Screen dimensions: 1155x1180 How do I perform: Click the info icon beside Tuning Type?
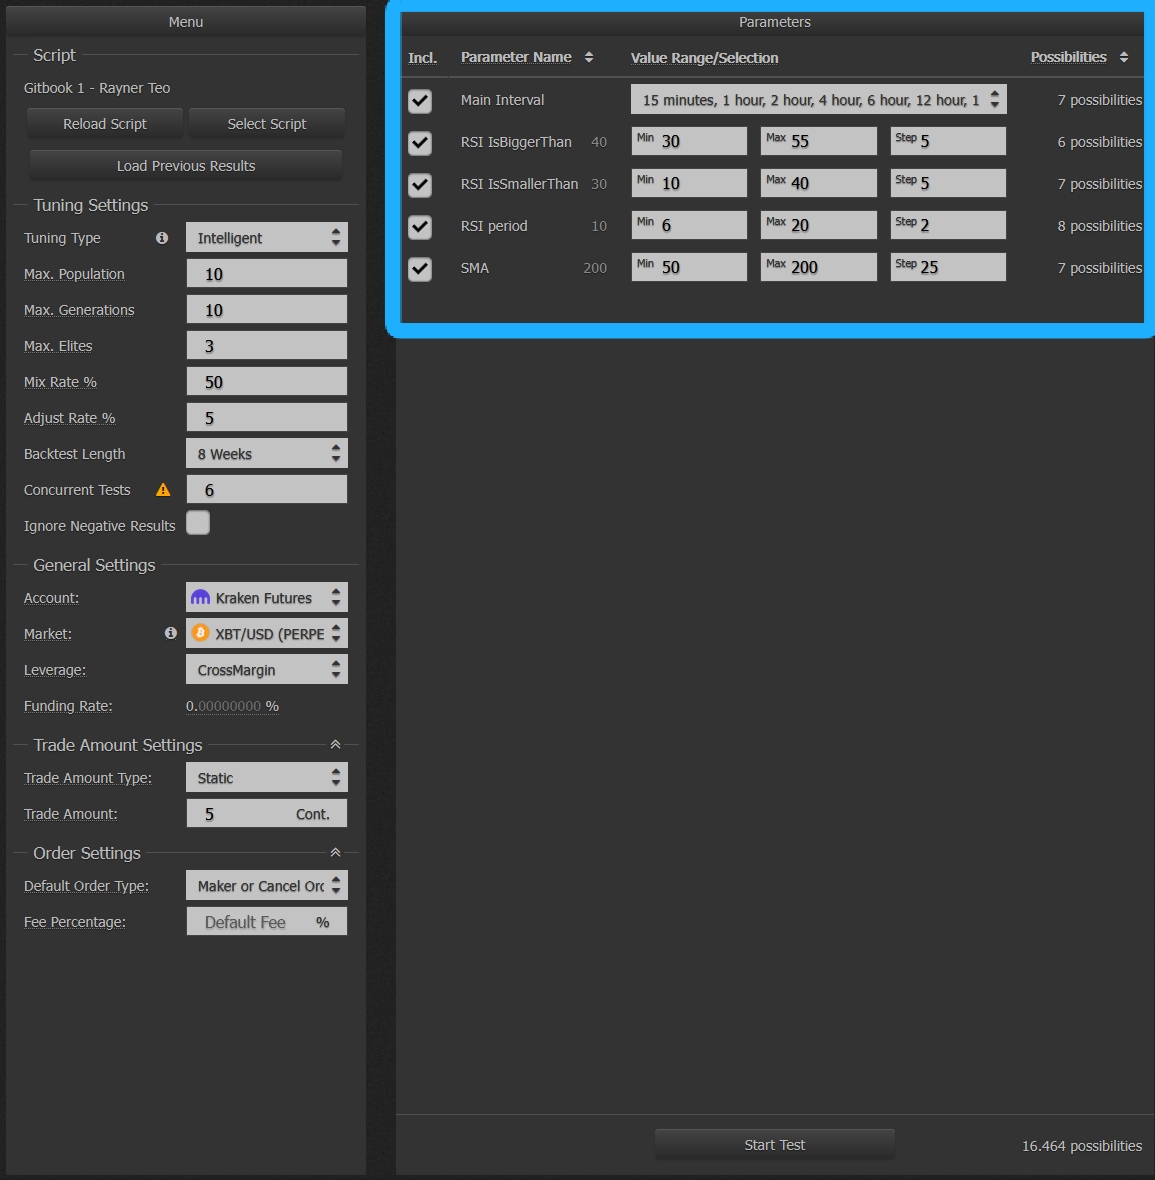click(x=162, y=238)
